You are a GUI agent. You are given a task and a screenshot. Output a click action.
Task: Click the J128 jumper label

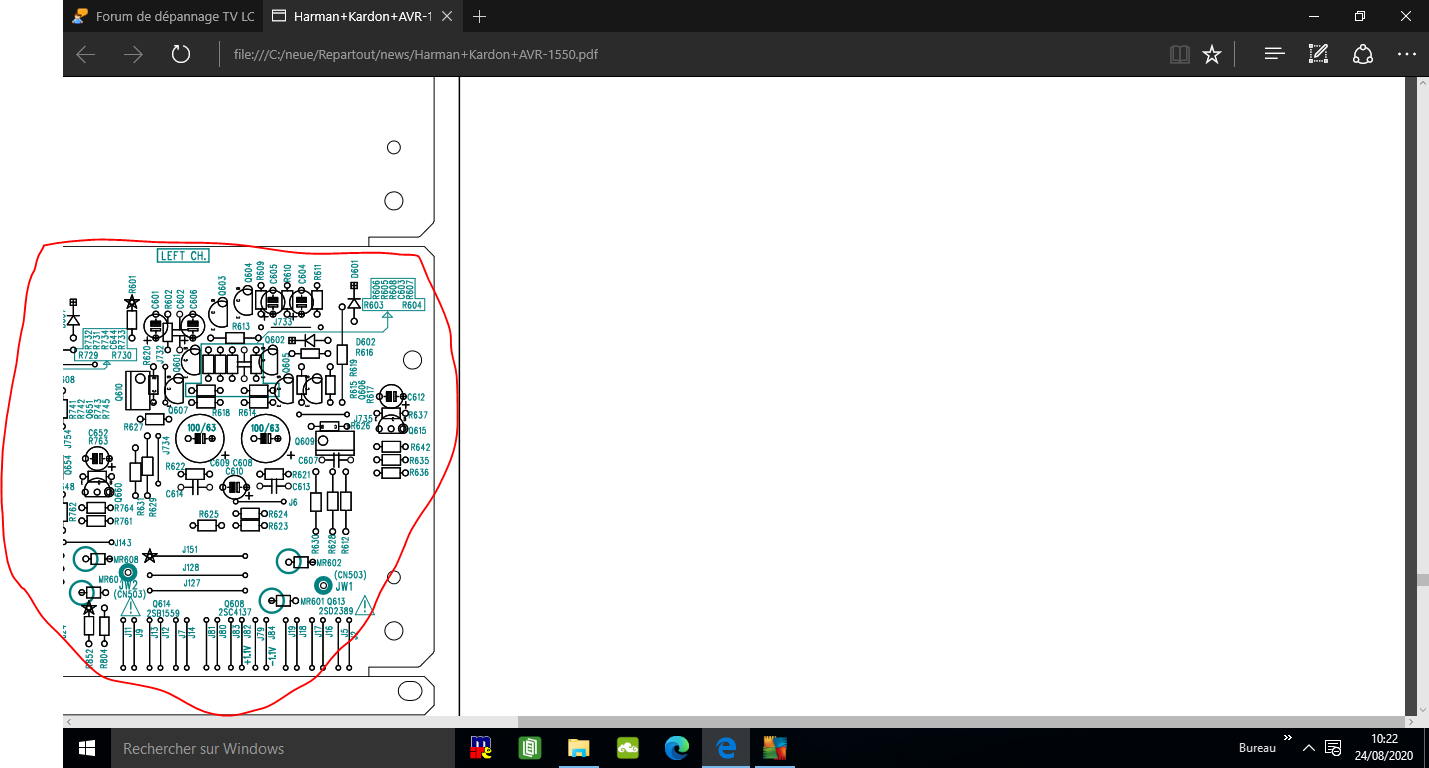tap(191, 567)
